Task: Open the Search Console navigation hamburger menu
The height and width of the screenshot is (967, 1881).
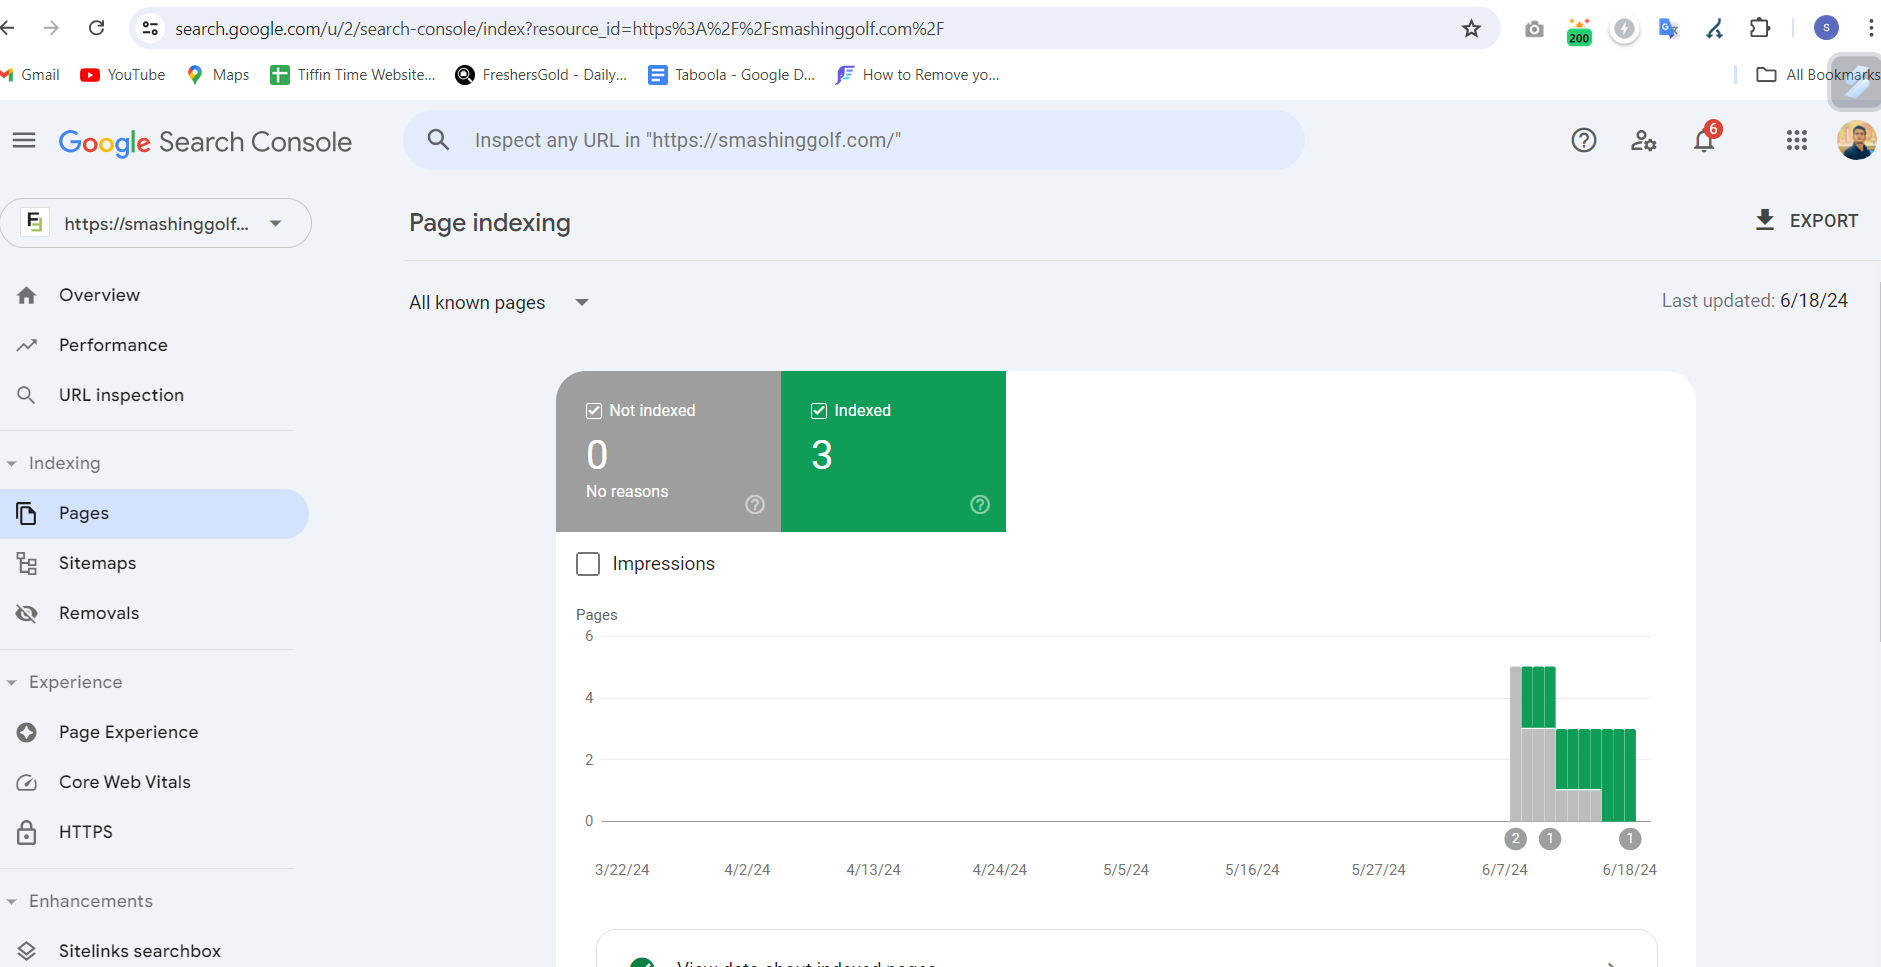Action: (x=23, y=140)
